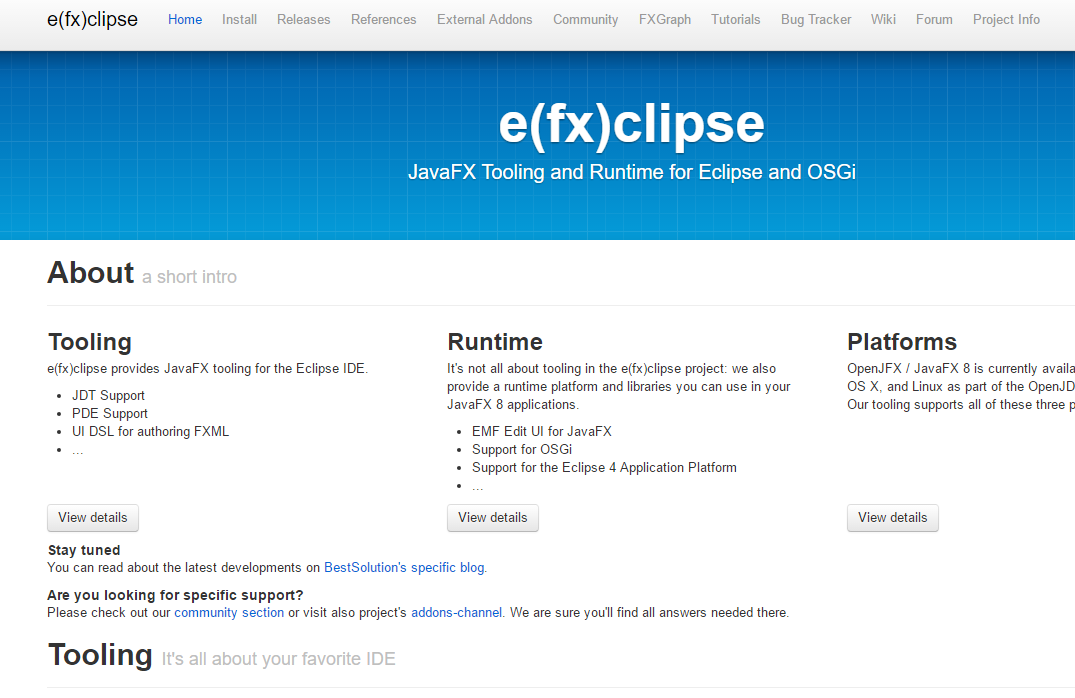Follow the community section link
Screen dimensions: 1075x698
click(x=229, y=612)
